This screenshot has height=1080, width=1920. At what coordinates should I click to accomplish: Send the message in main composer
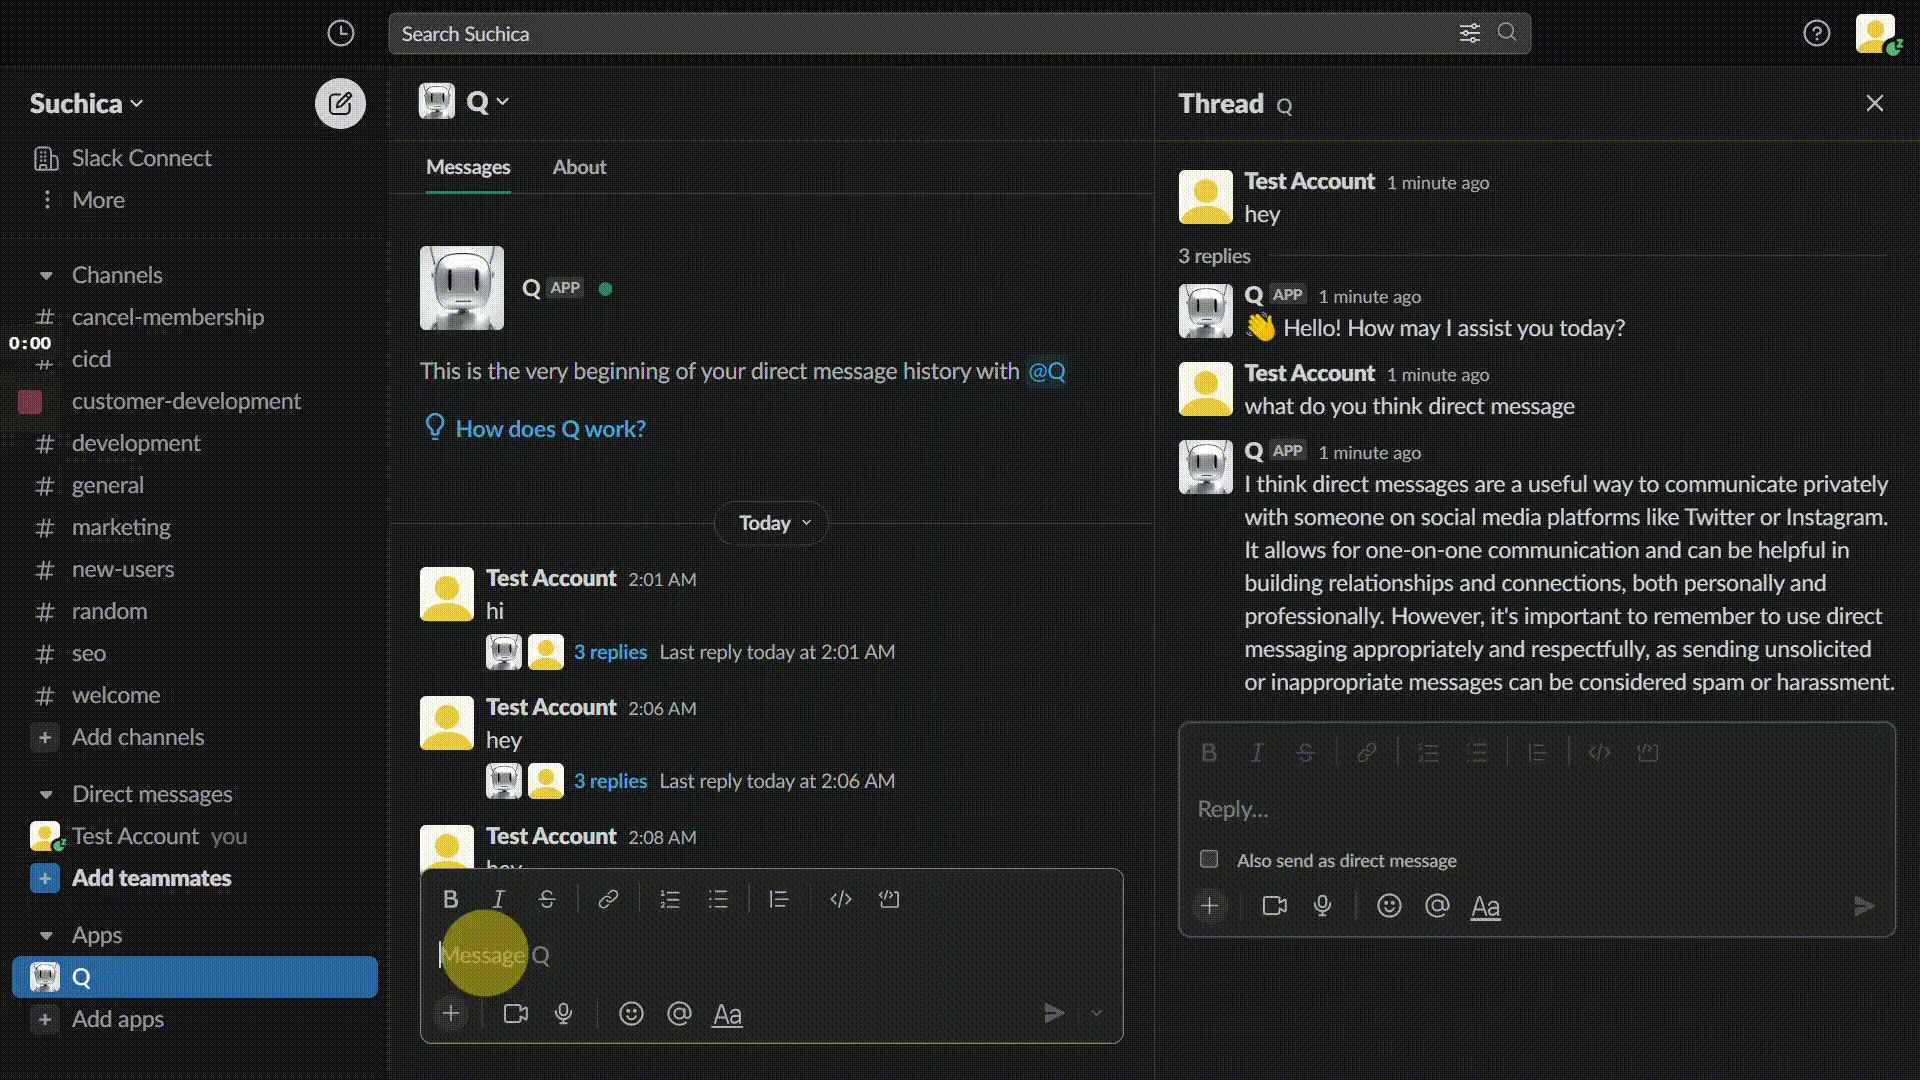pos(1054,1013)
